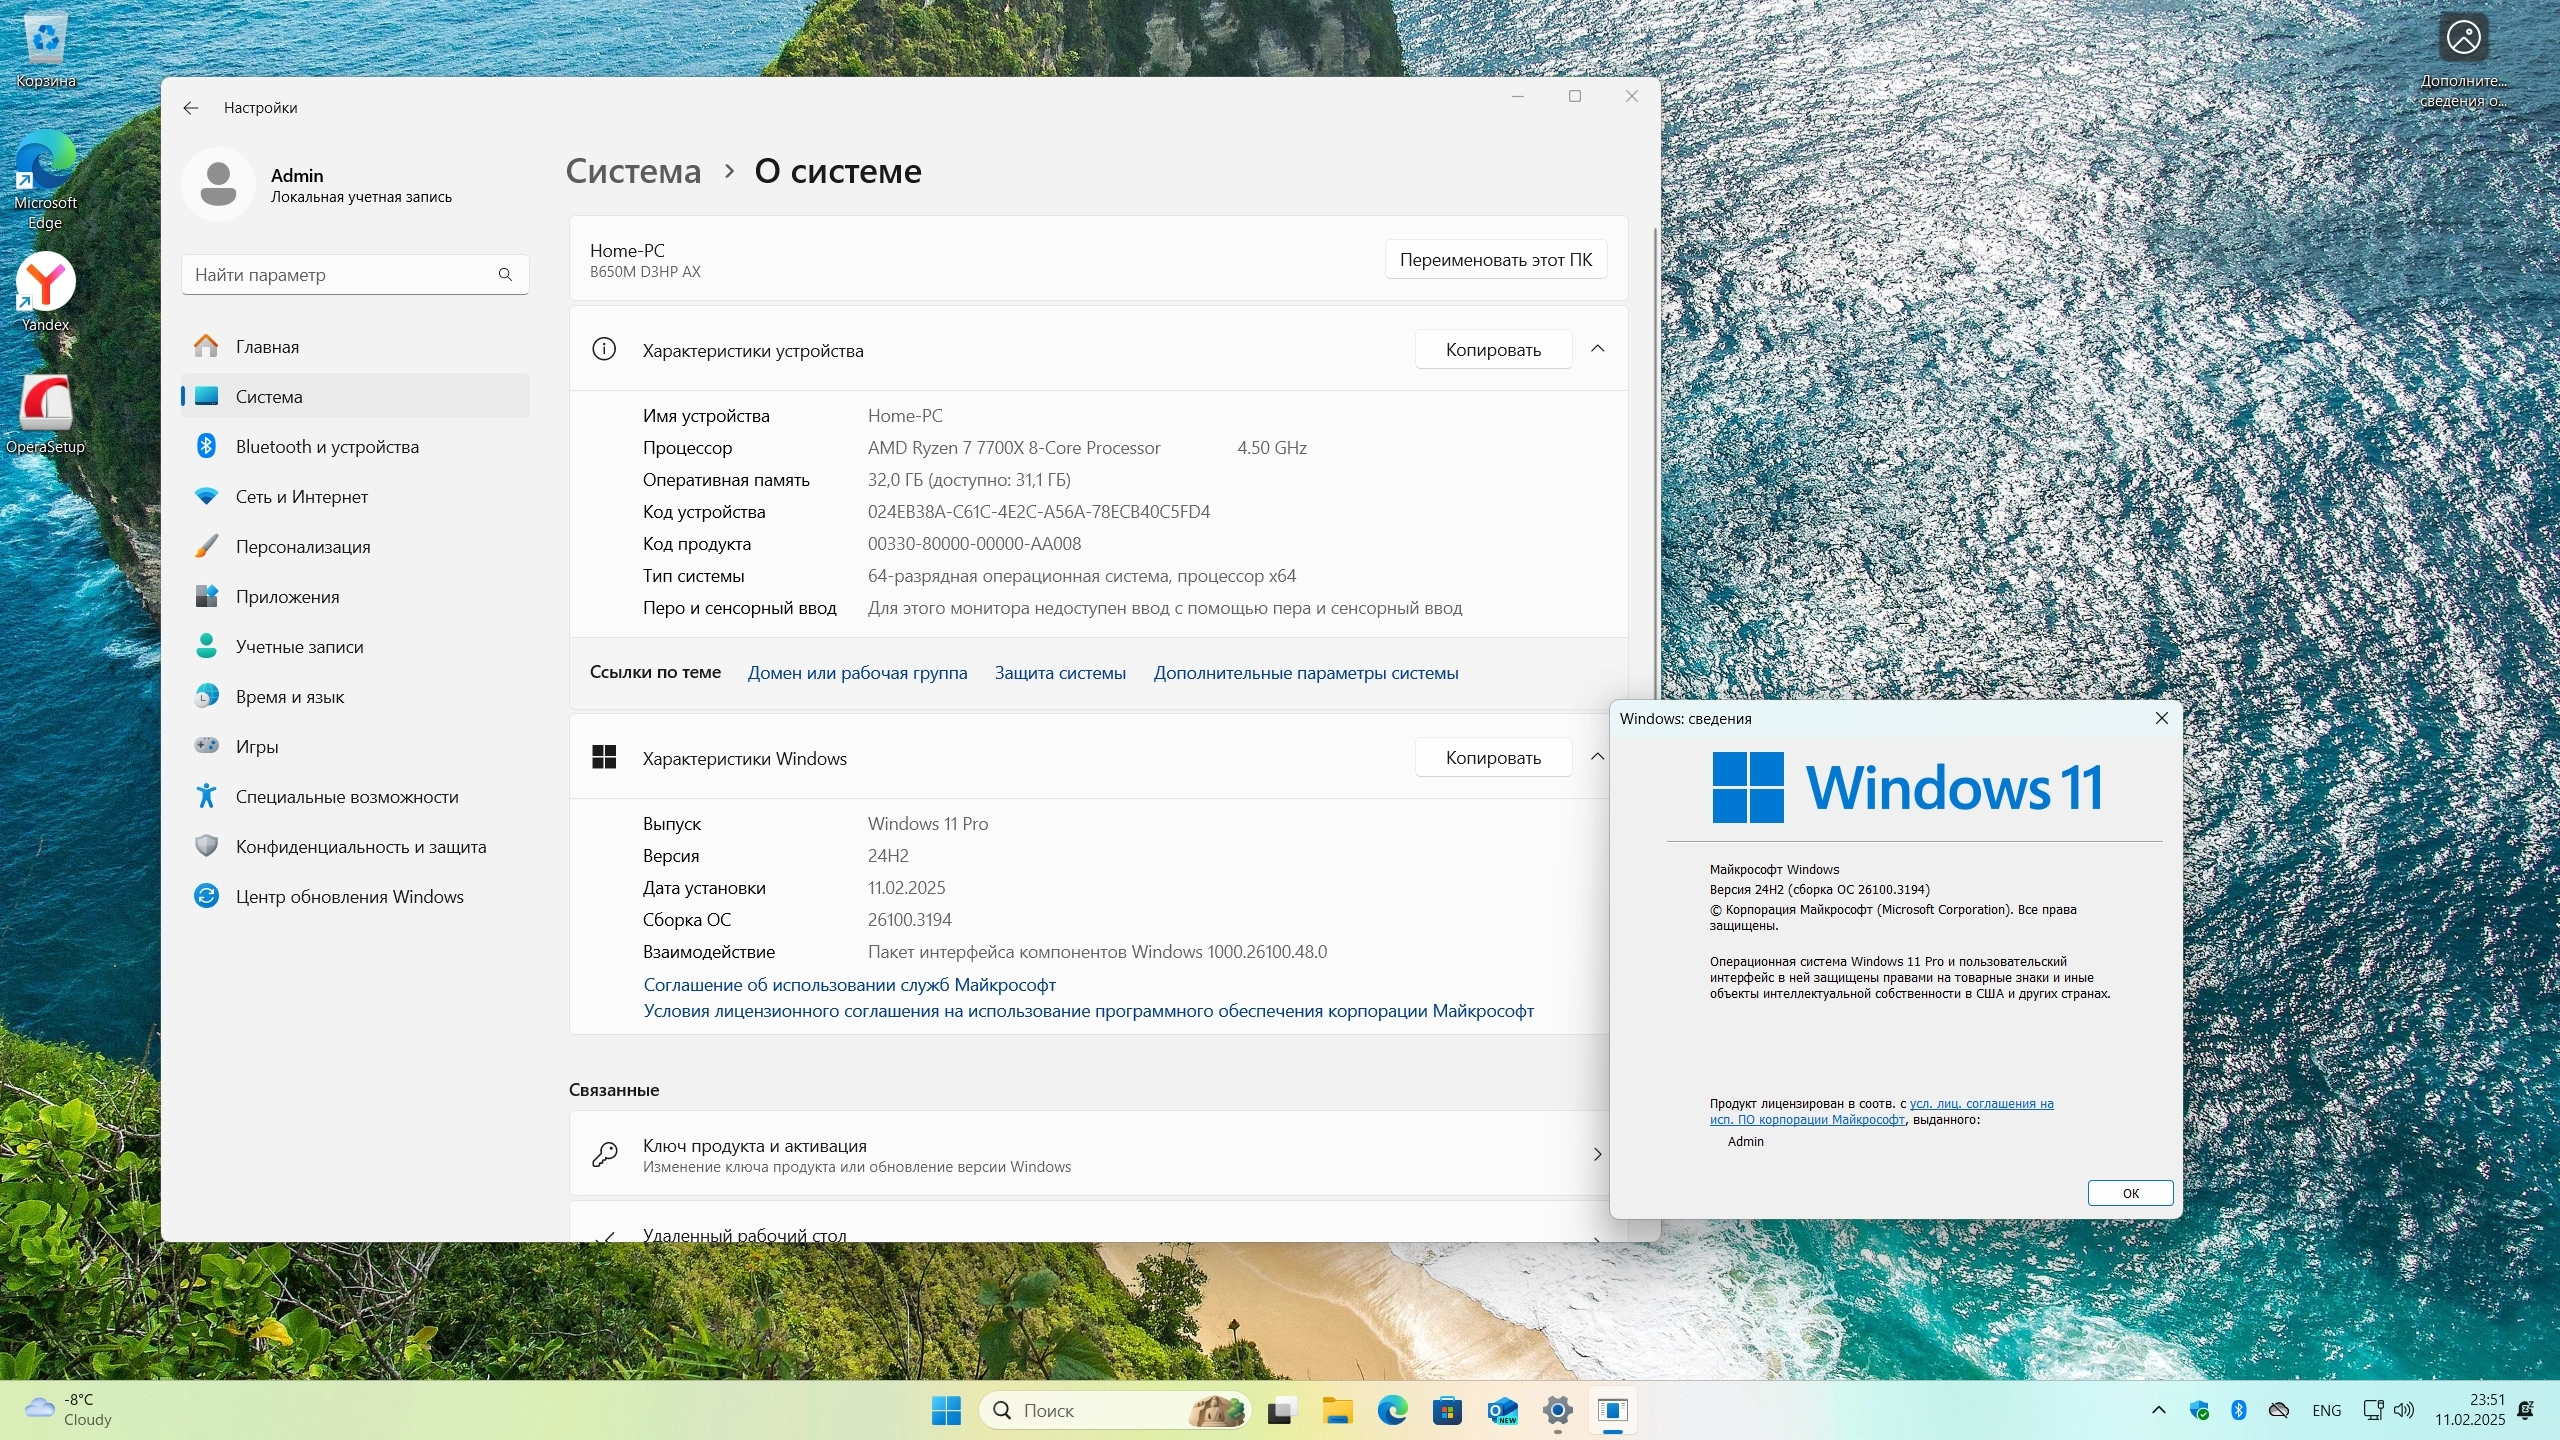Open the volume tray icon
Image resolution: width=2560 pixels, height=1440 pixels.
pyautogui.click(x=2405, y=1410)
